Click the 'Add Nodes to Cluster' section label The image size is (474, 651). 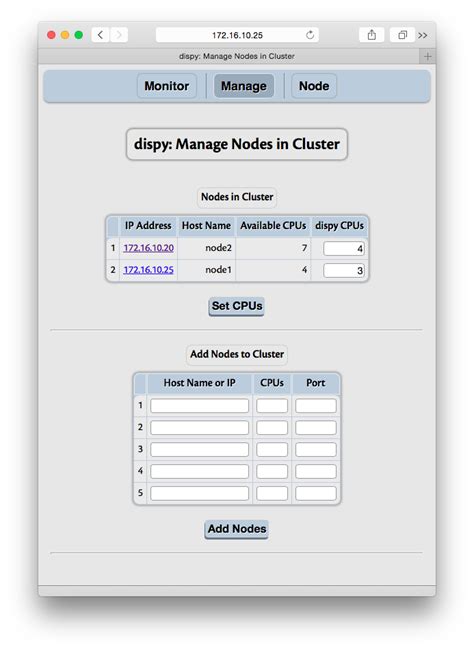(x=237, y=354)
